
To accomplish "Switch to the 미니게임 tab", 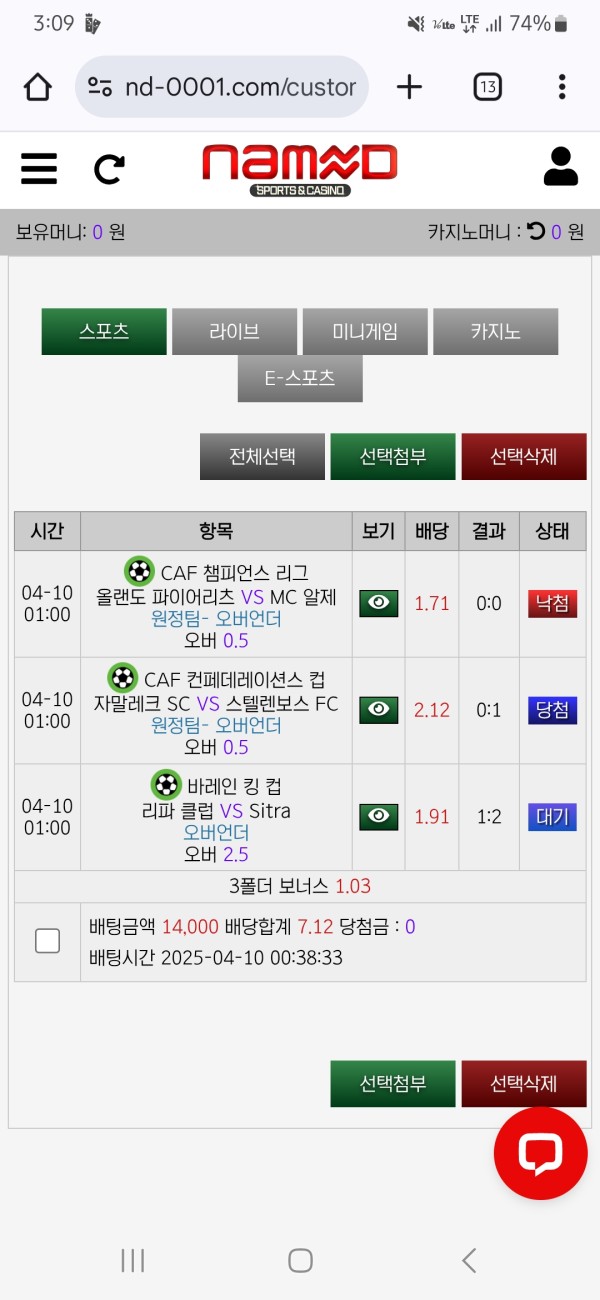I will click(365, 332).
